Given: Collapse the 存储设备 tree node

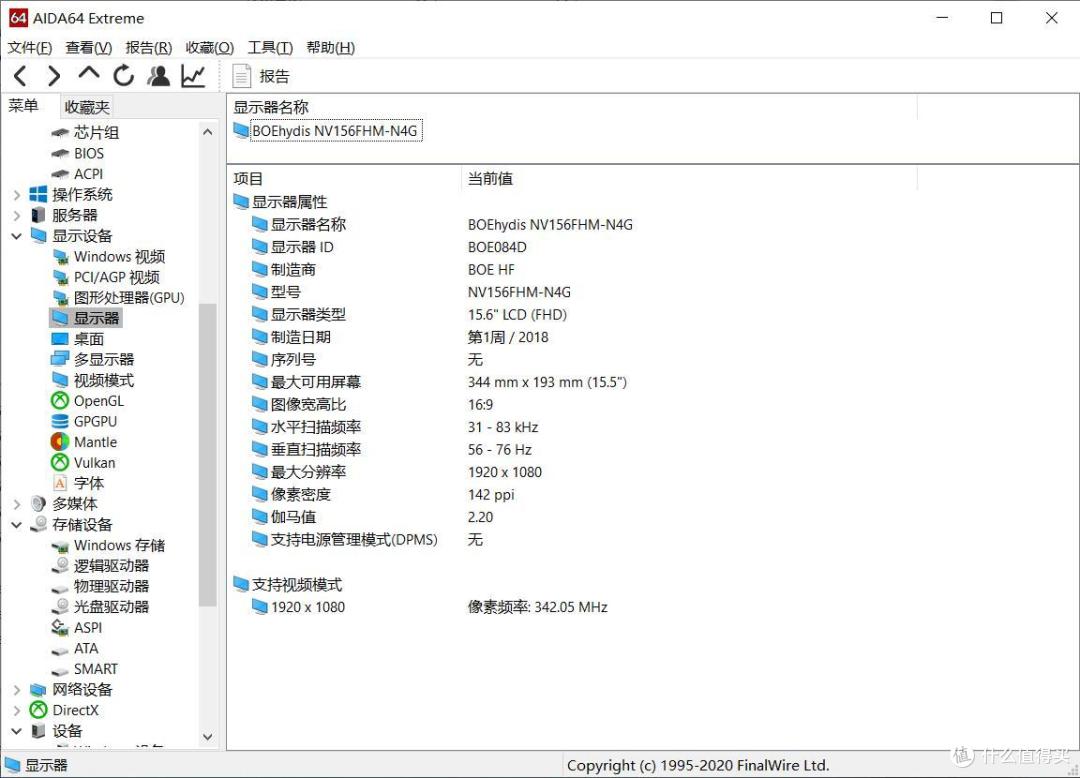Looking at the screenshot, I should pos(17,525).
